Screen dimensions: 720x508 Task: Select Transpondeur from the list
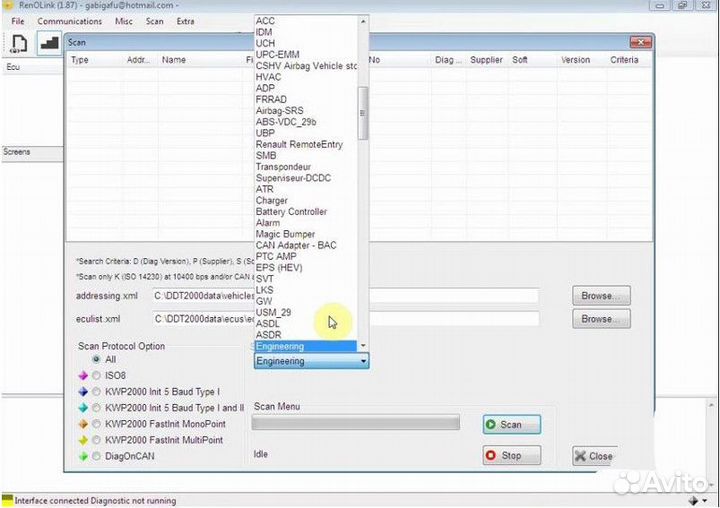[x=305, y=167]
